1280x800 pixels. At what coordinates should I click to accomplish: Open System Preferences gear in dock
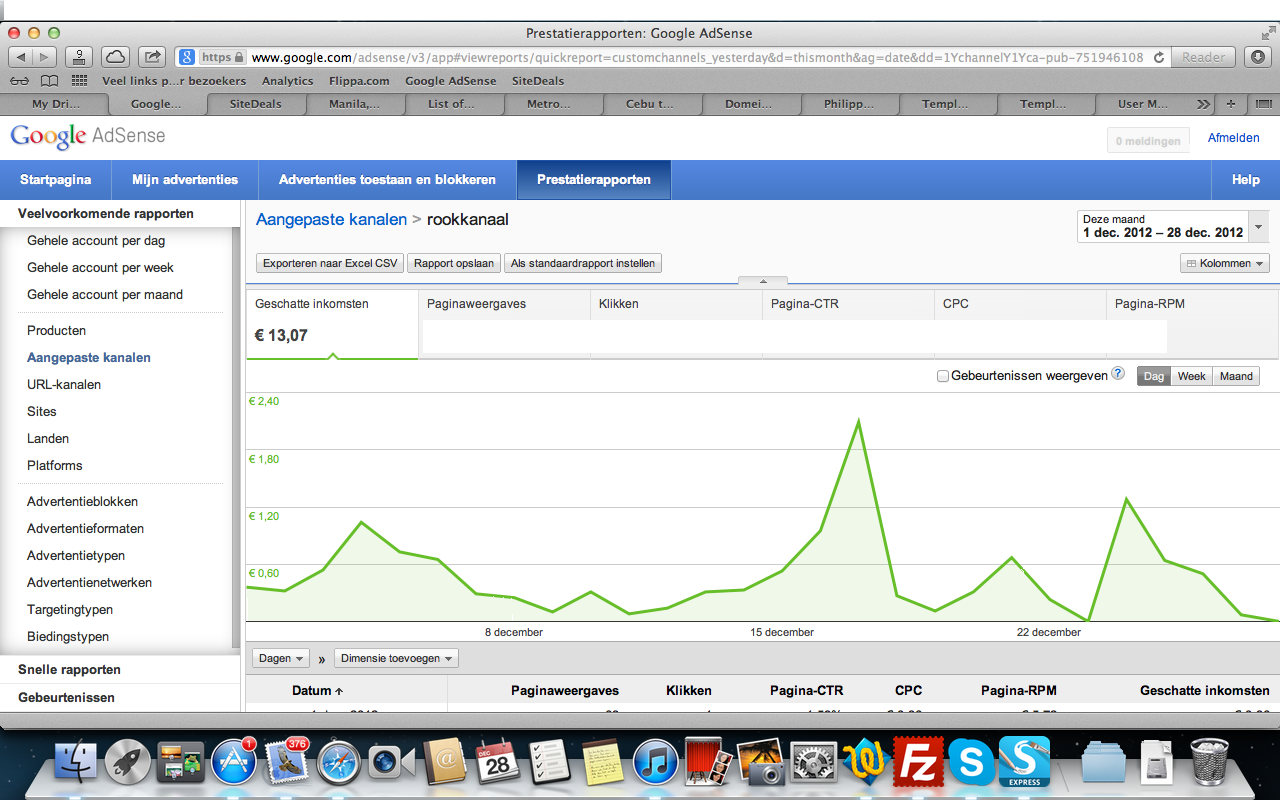tap(814, 763)
